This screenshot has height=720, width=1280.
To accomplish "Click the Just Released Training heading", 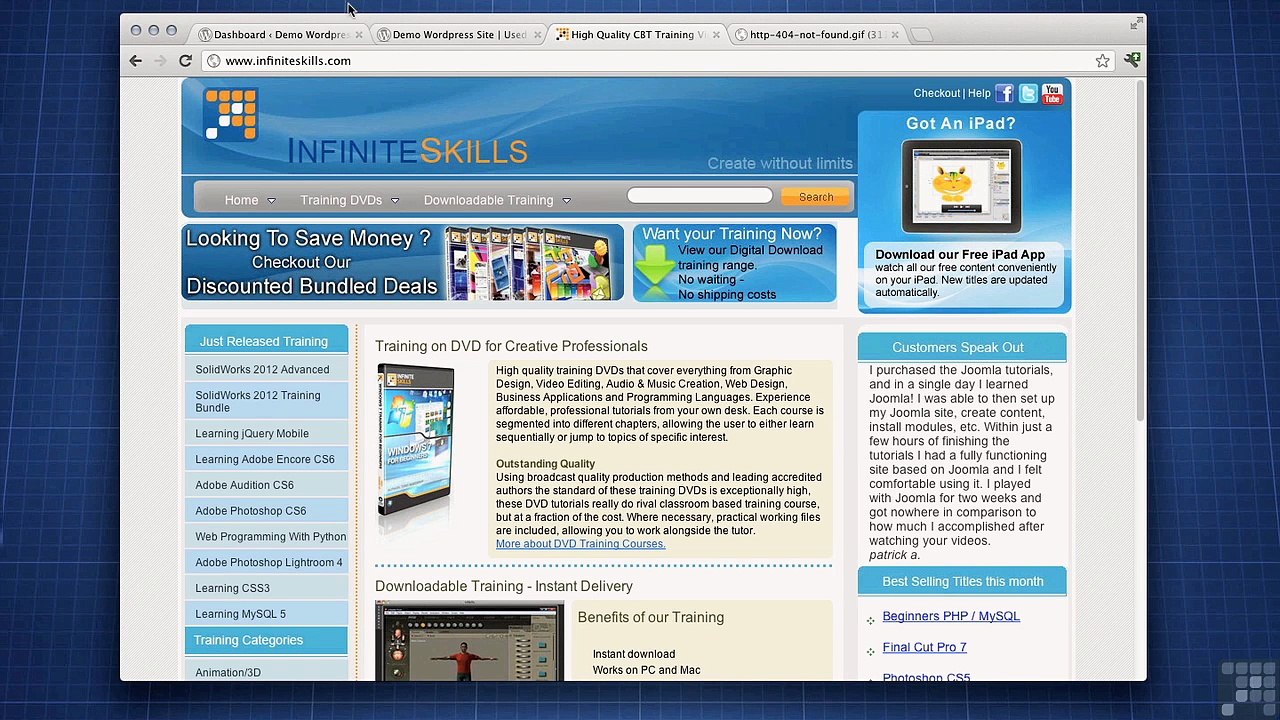I will point(264,341).
